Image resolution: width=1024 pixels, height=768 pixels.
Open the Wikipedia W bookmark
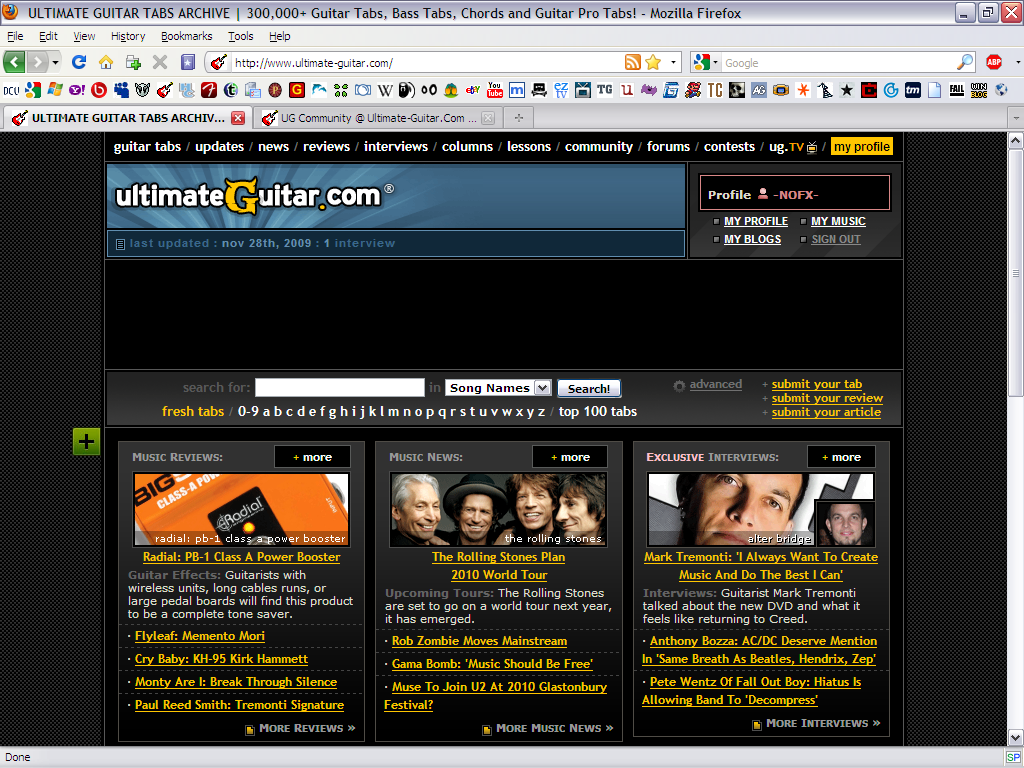[385, 90]
